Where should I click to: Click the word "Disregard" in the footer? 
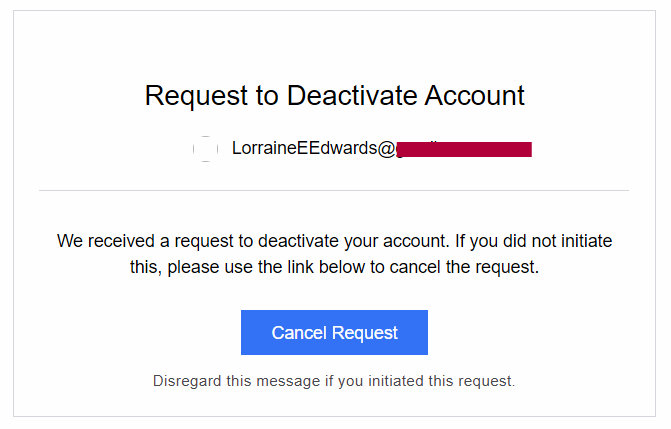click(189, 381)
